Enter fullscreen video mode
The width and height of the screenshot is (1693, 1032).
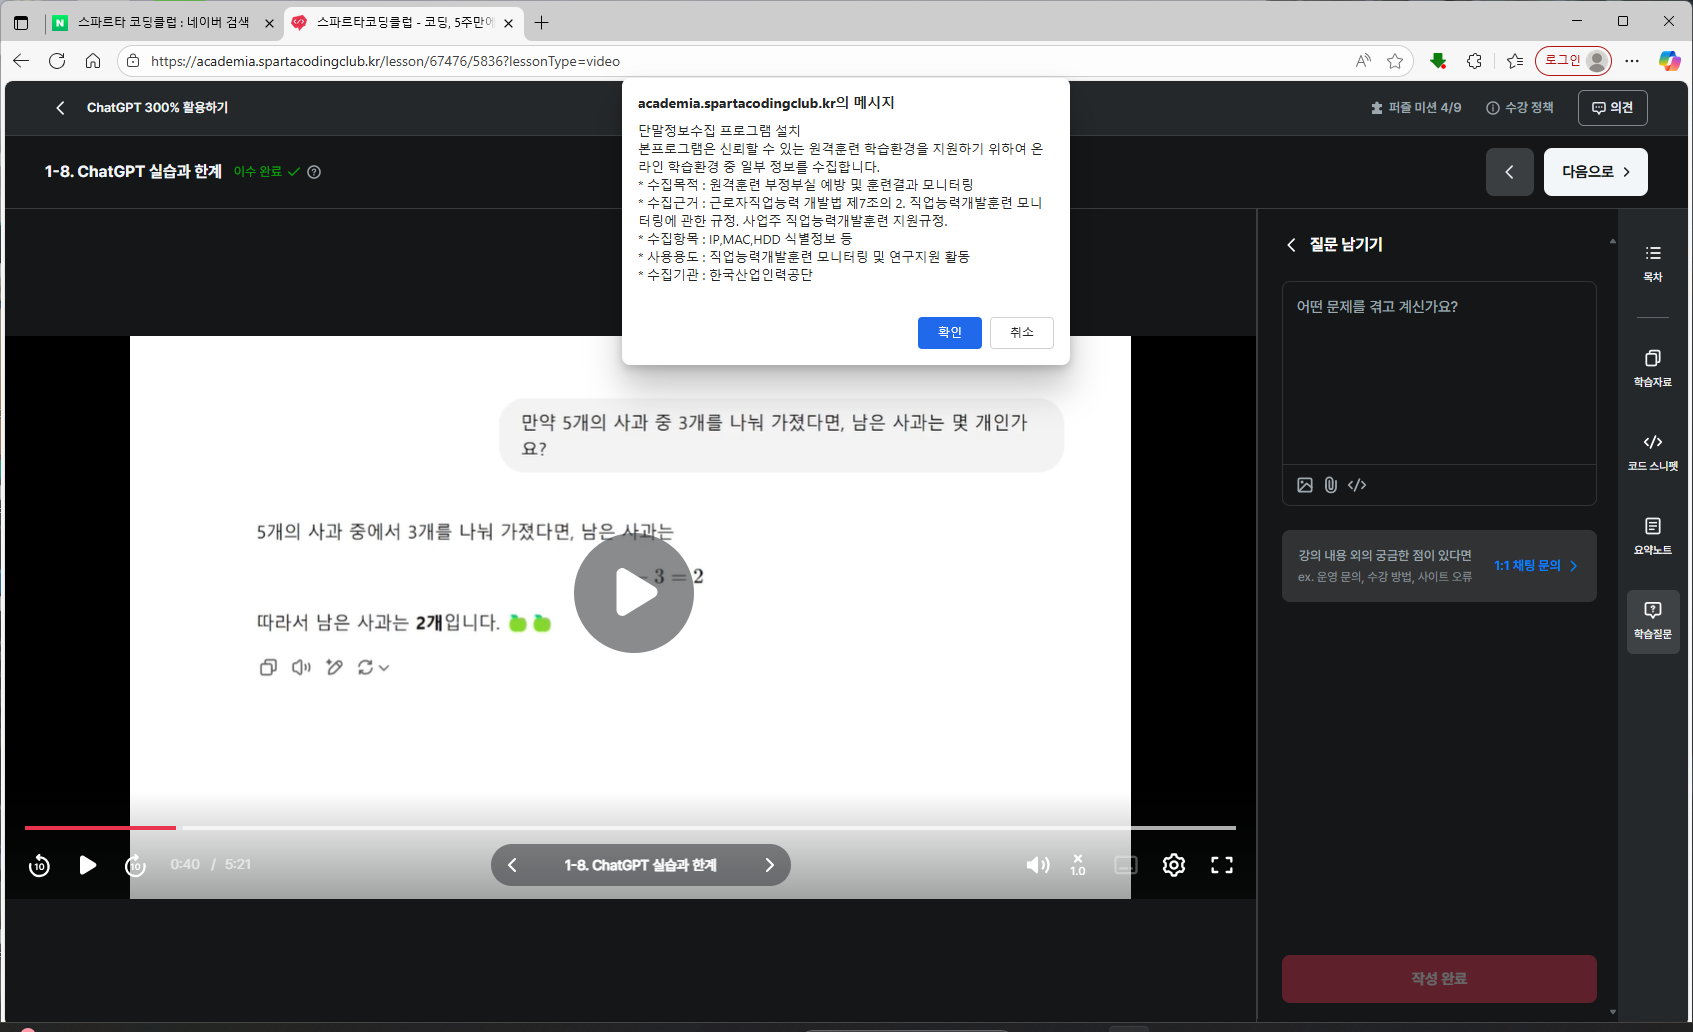coord(1222,865)
